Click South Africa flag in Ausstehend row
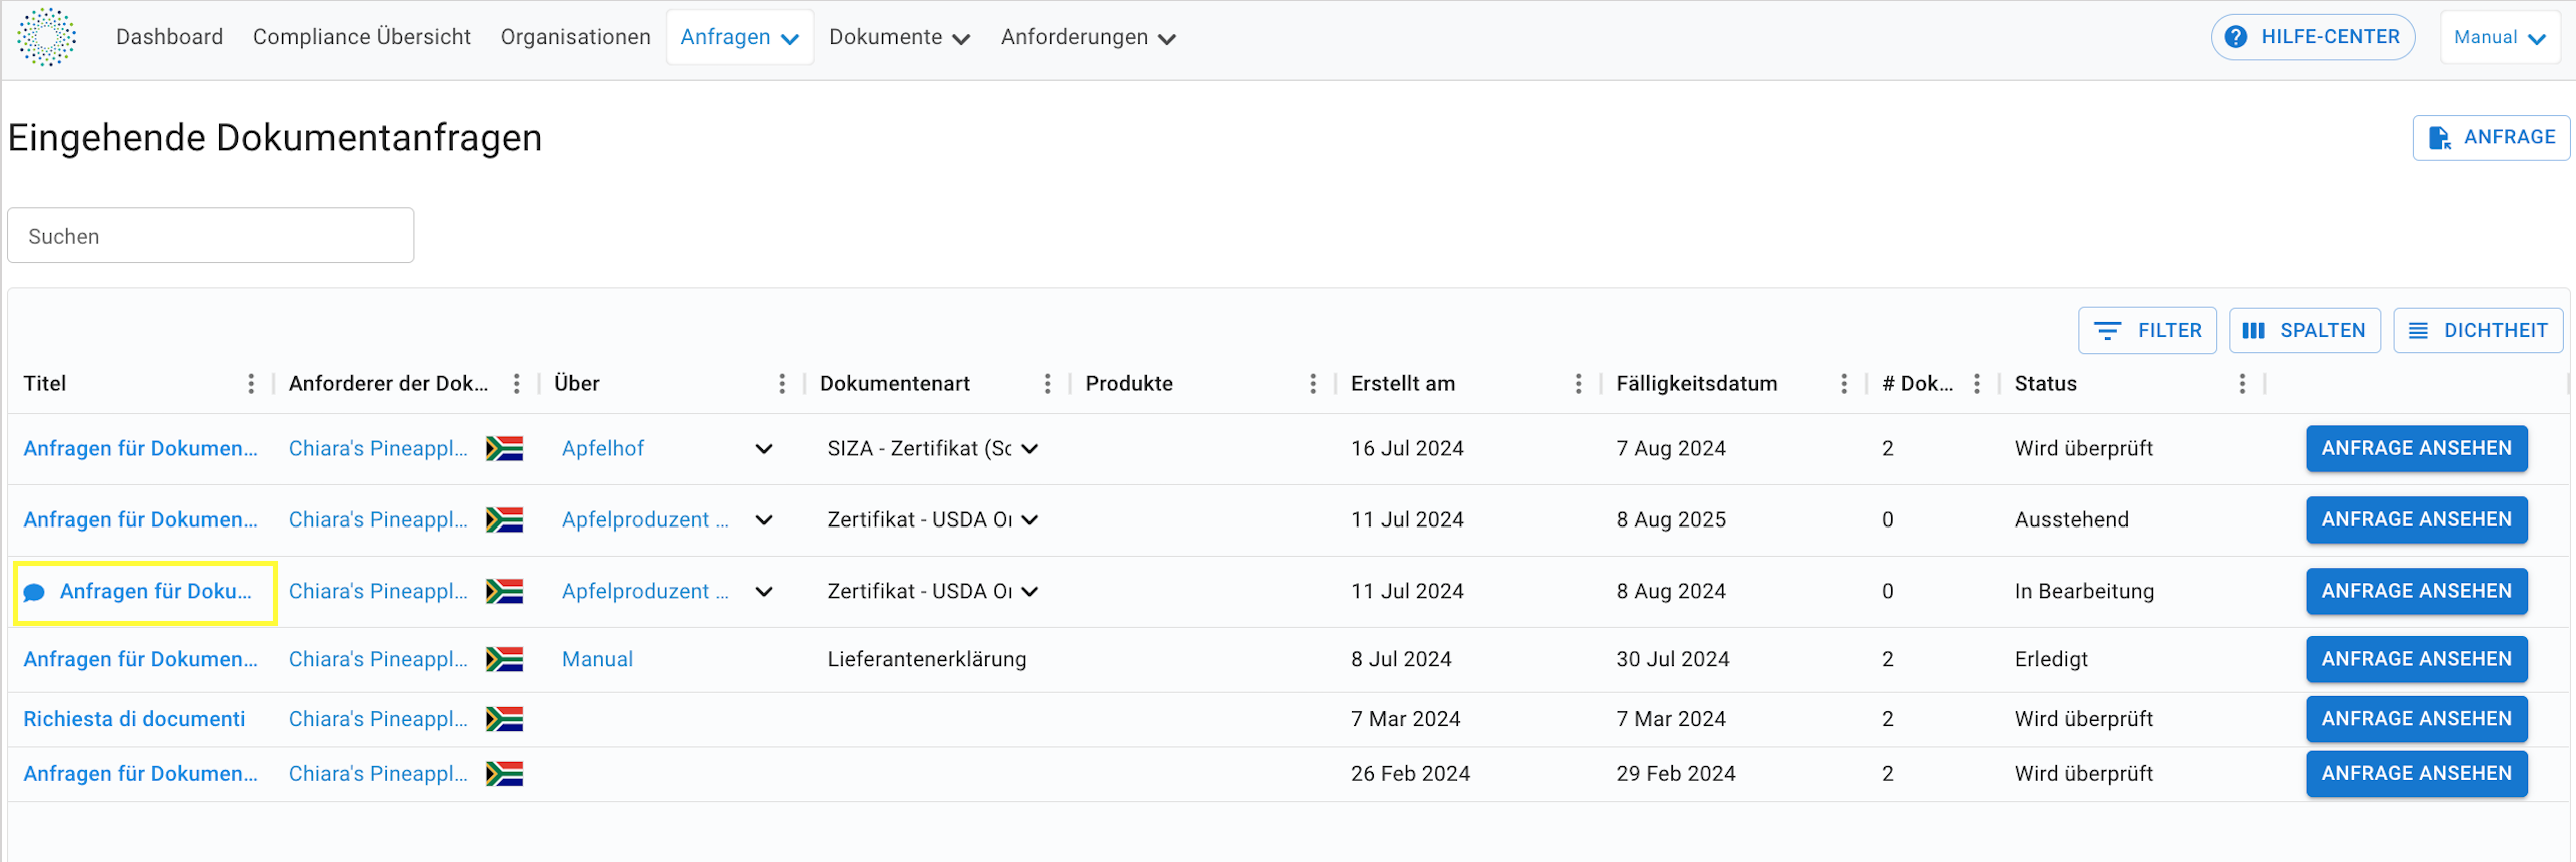2576x862 pixels. (504, 520)
